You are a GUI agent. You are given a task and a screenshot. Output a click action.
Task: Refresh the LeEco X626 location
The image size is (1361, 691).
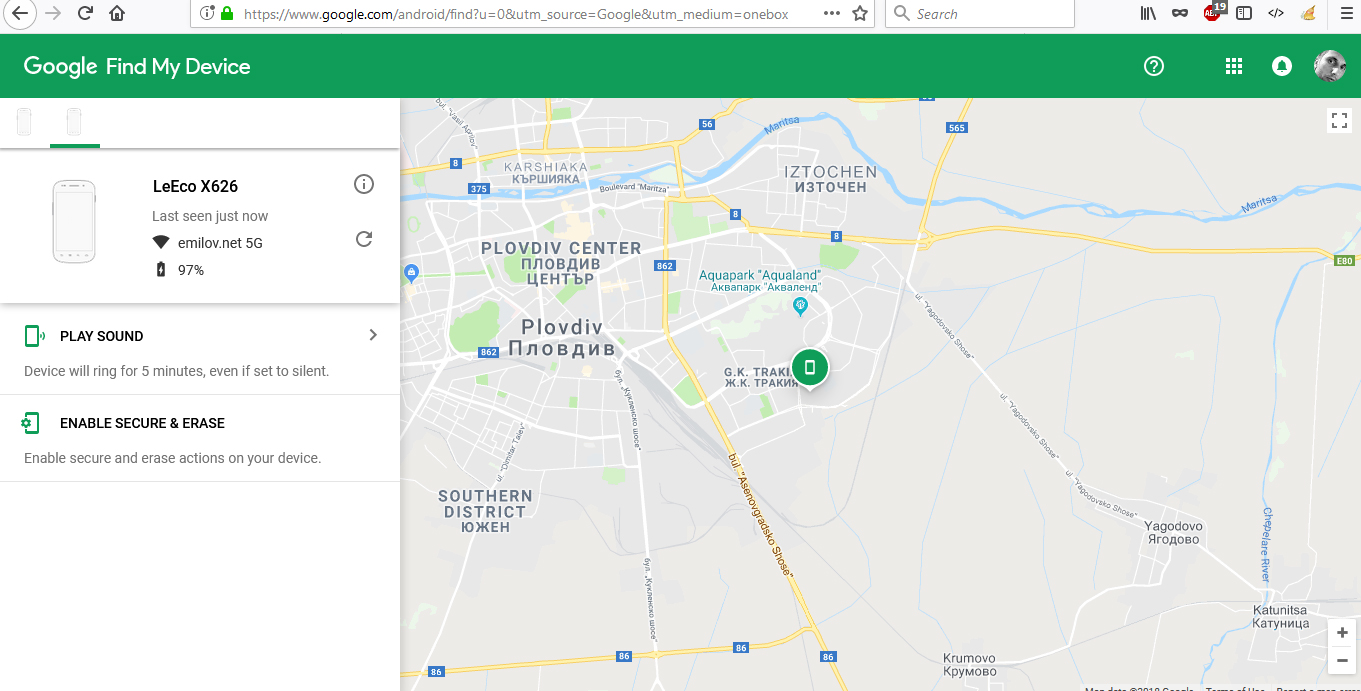pyautogui.click(x=364, y=239)
